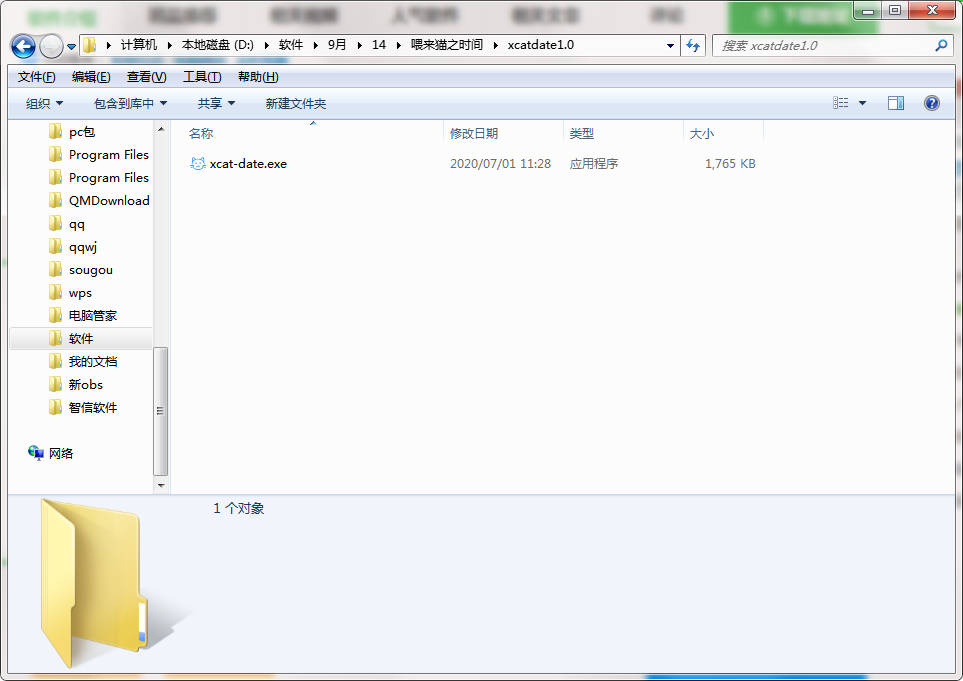Sort by 名称 column header

[201, 133]
